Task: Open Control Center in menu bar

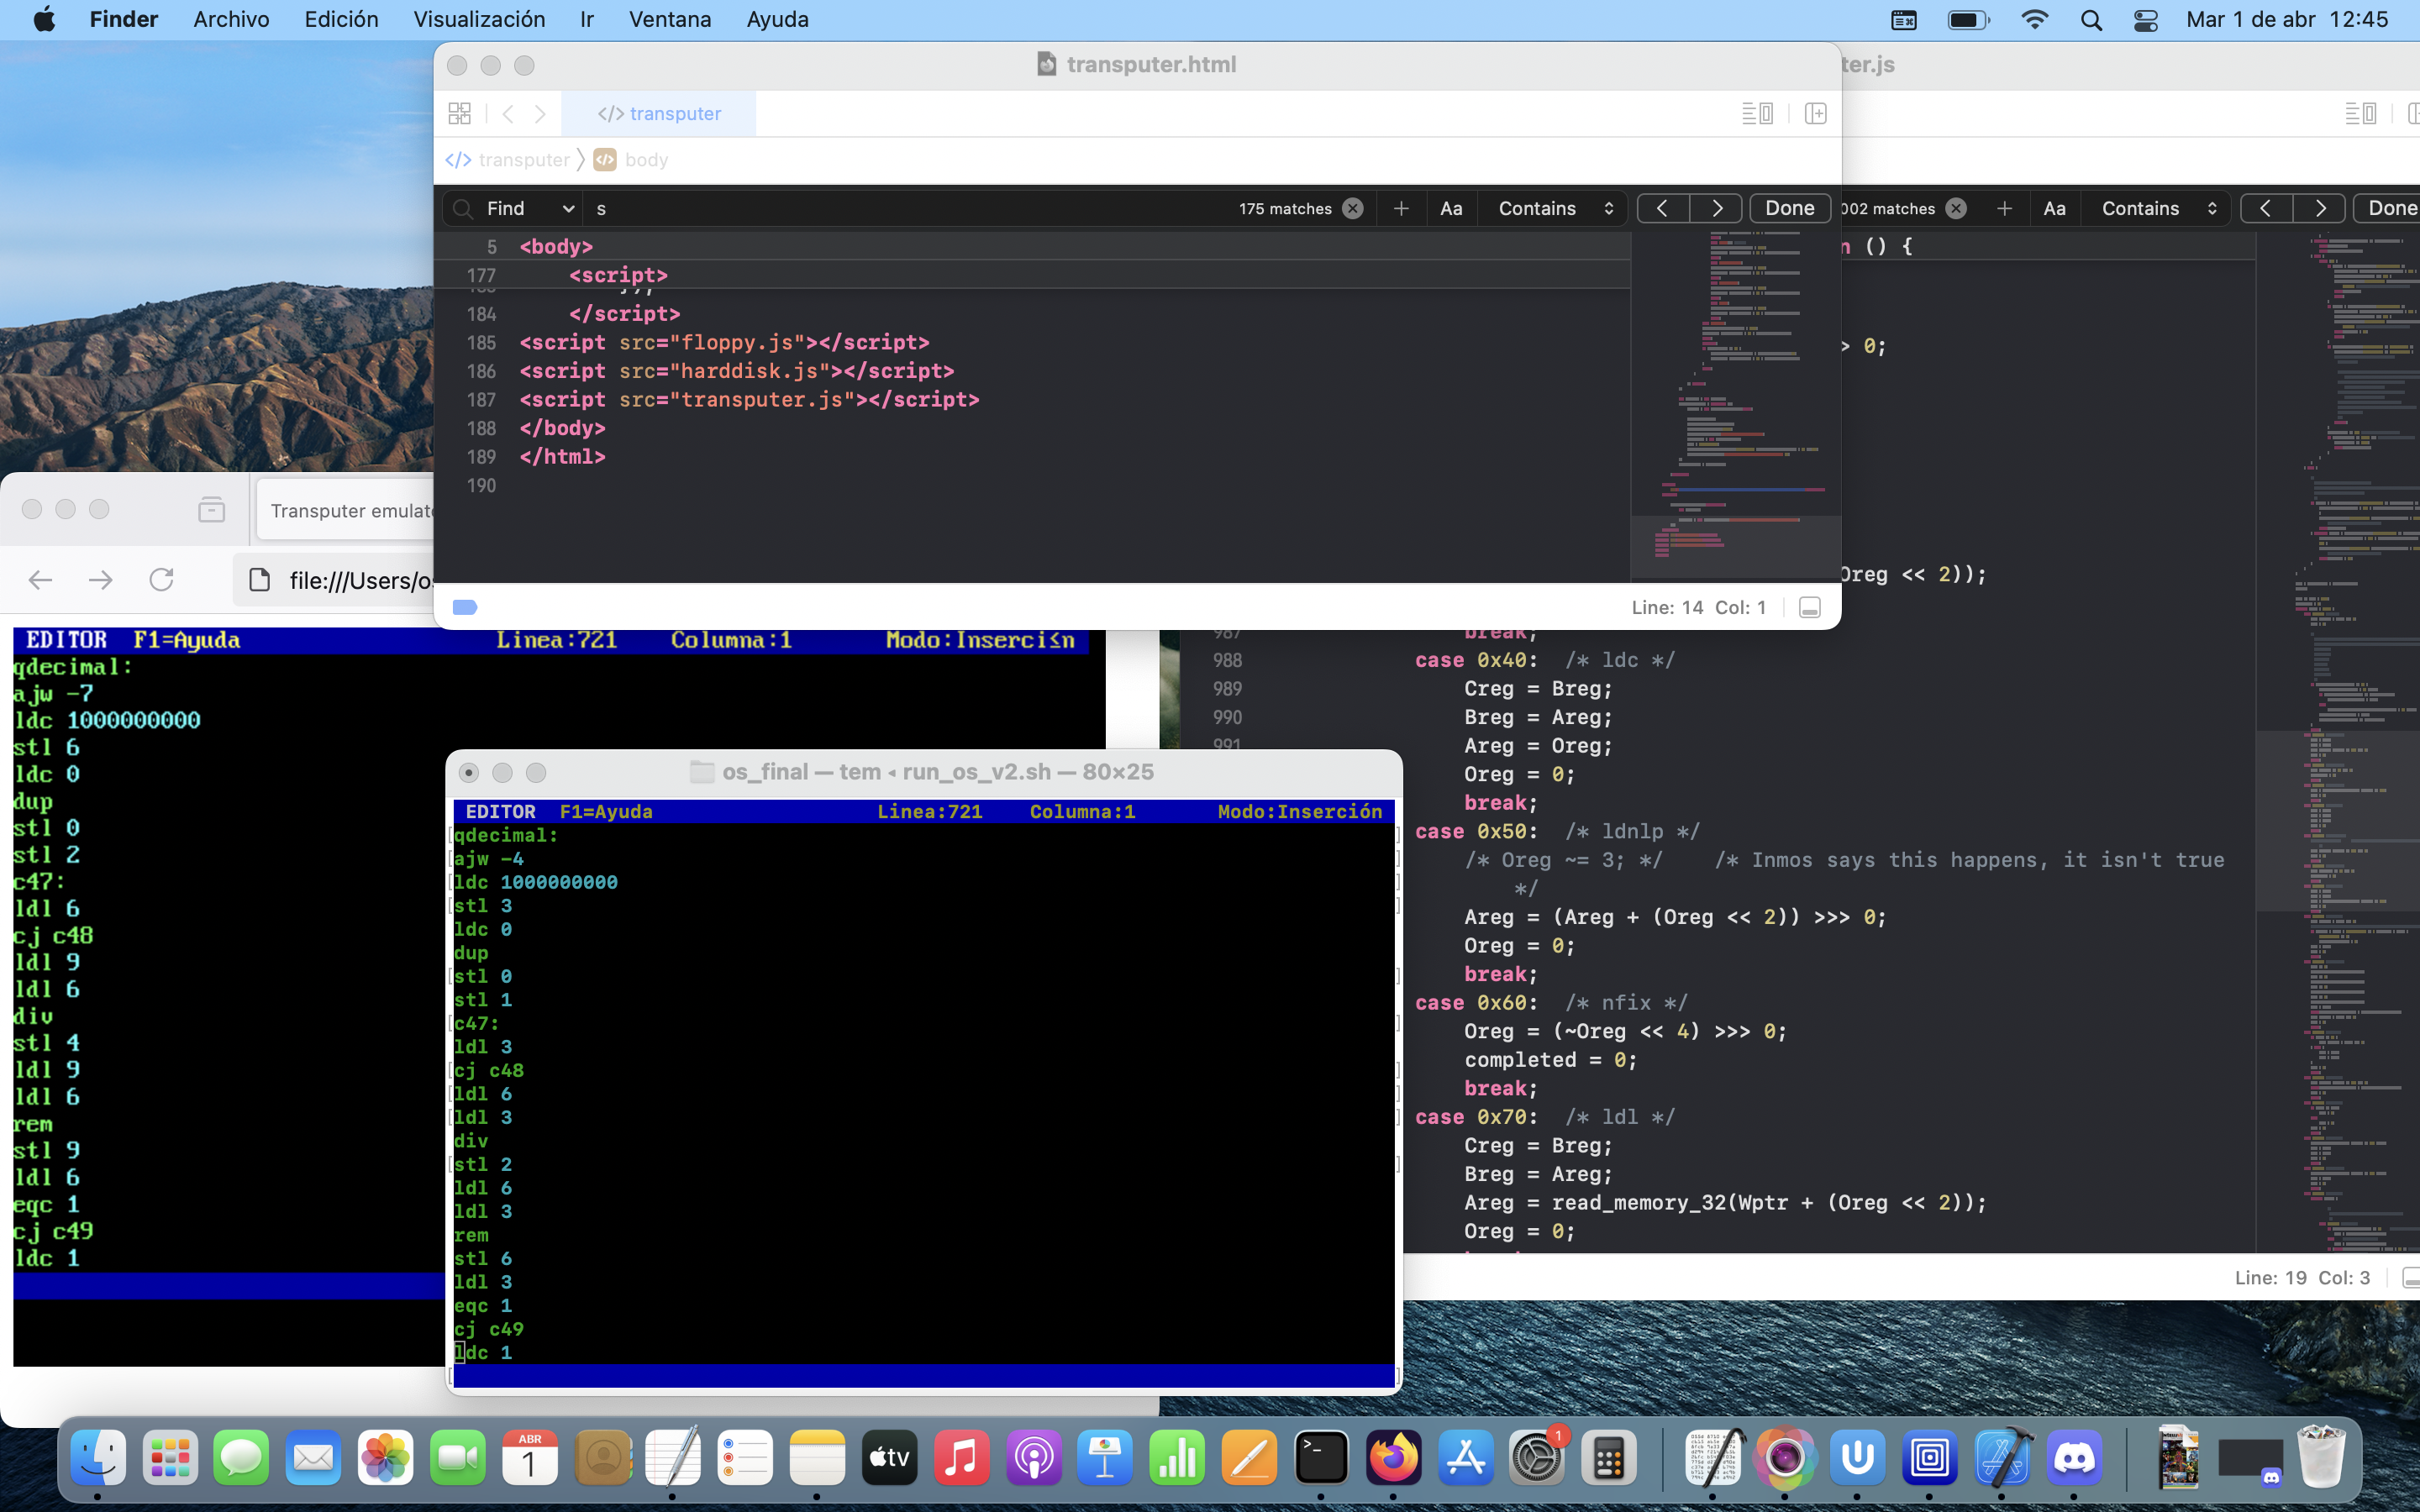Action: click(x=2145, y=19)
